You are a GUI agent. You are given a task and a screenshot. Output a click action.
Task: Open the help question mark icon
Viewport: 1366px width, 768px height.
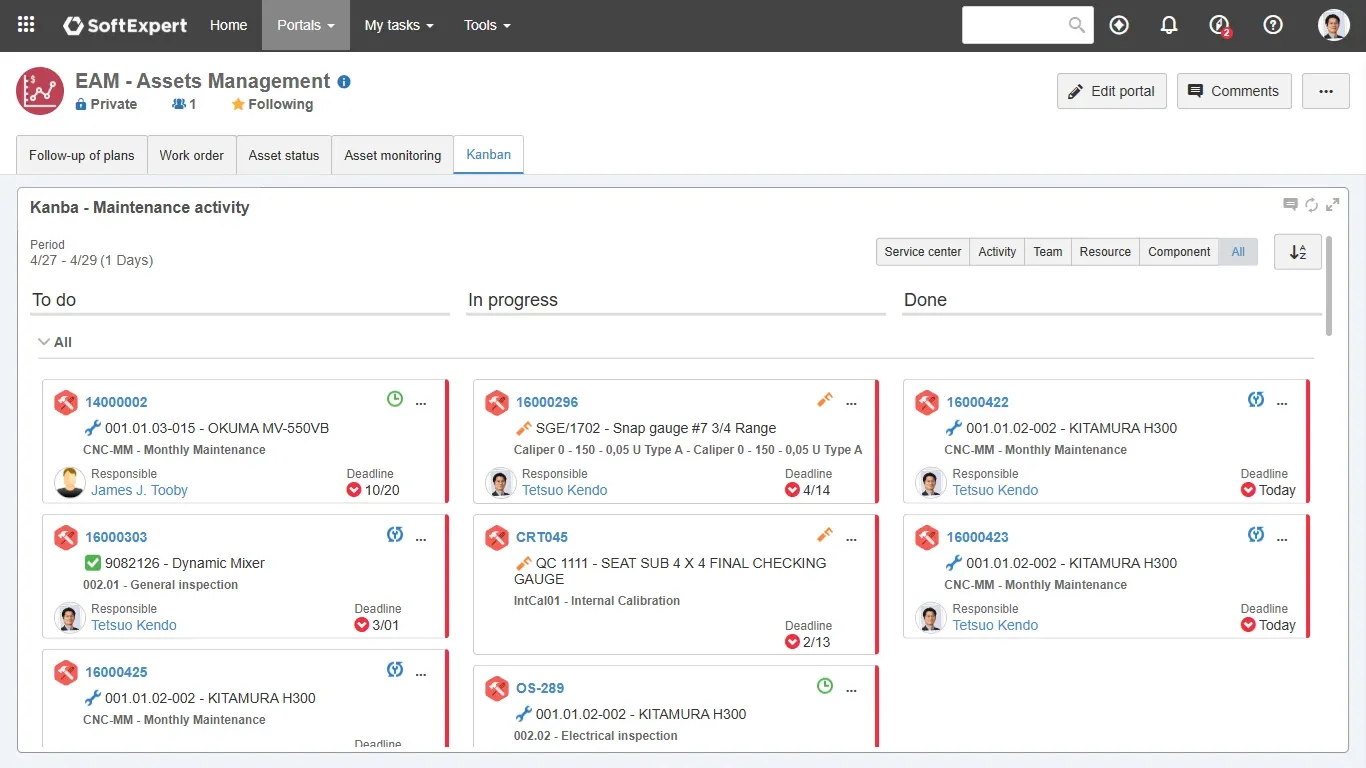point(1272,25)
